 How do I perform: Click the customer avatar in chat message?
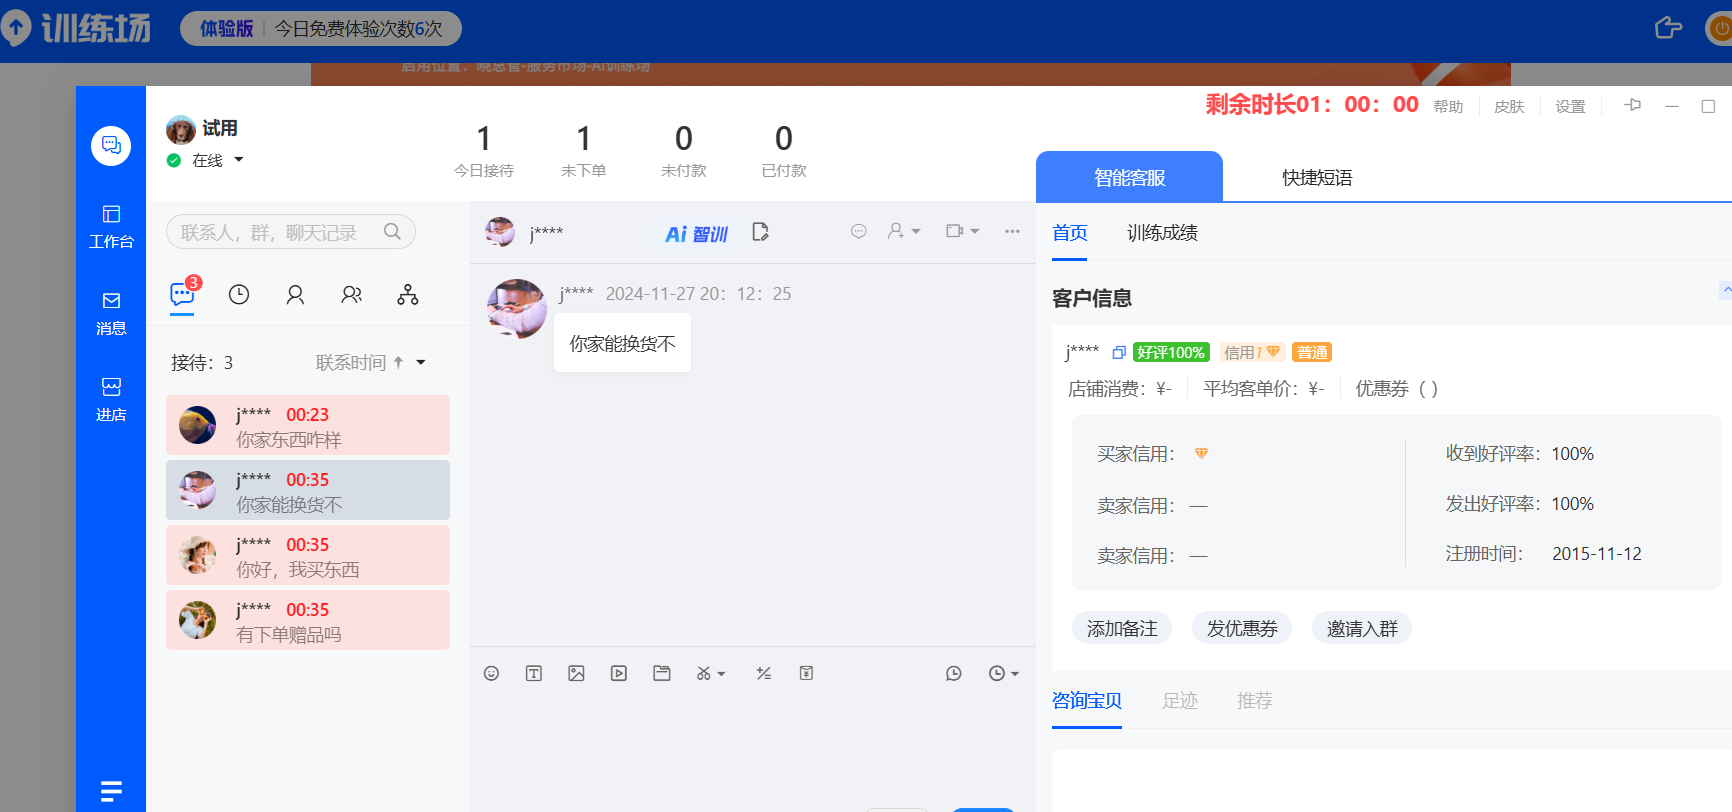point(516,308)
